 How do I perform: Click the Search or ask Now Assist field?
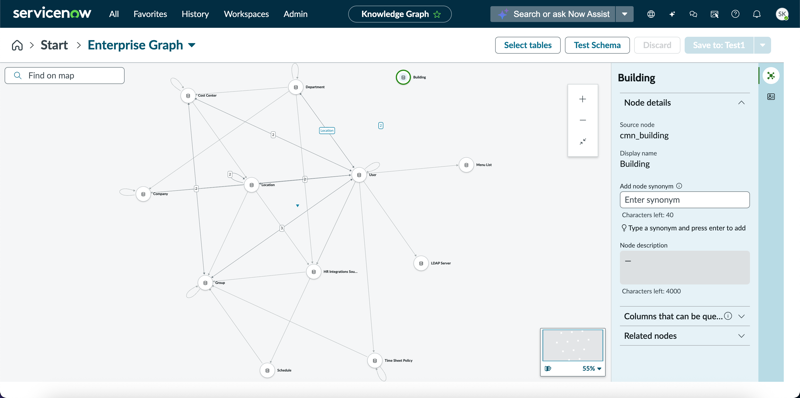(553, 14)
